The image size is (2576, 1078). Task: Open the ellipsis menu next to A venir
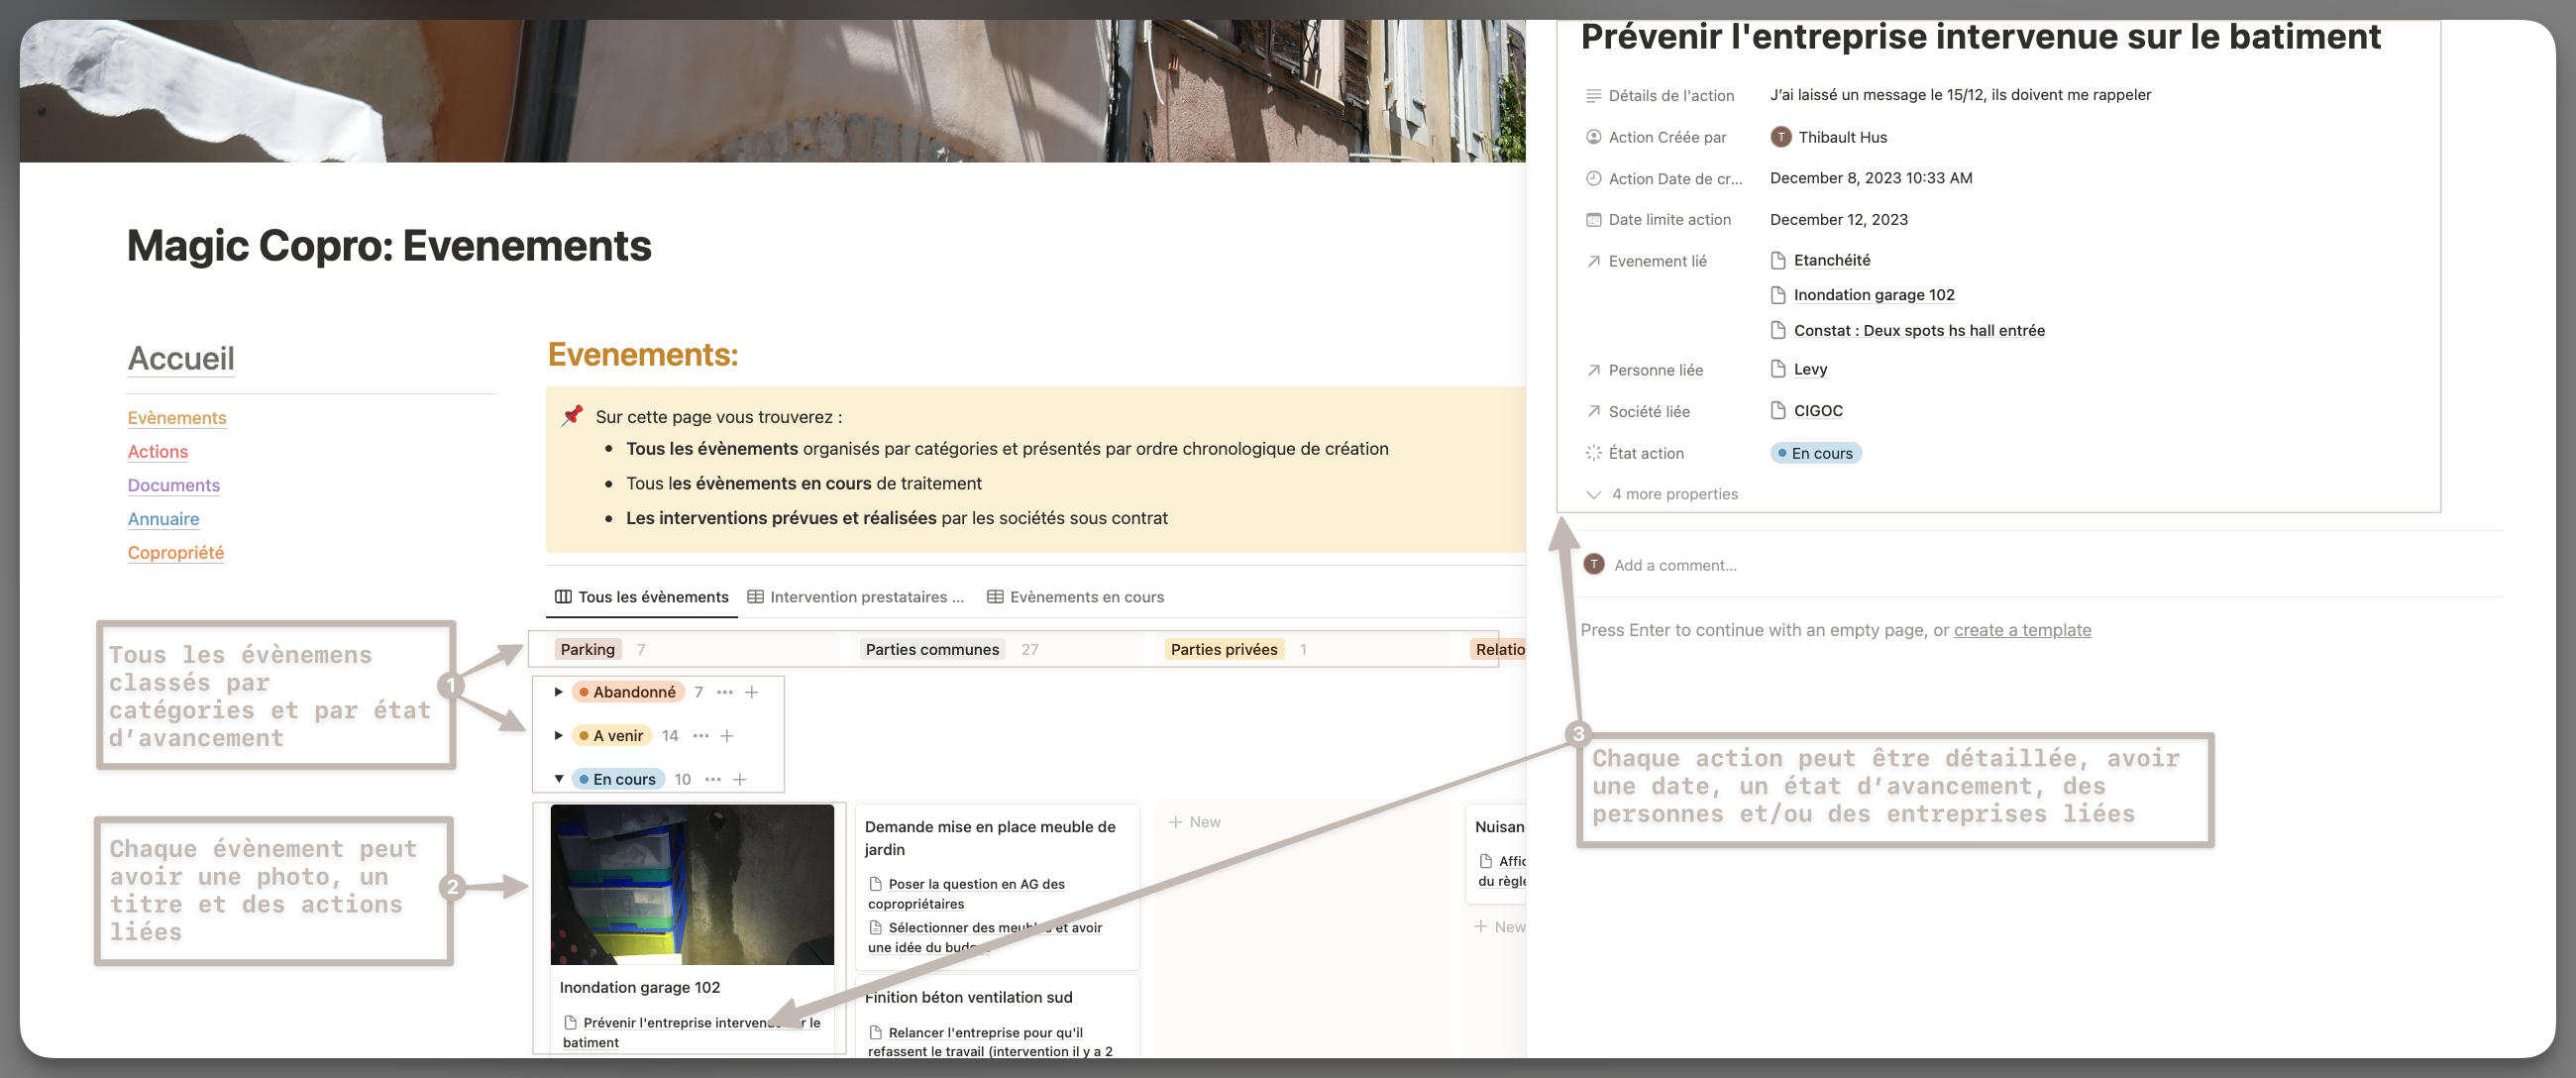pos(701,736)
